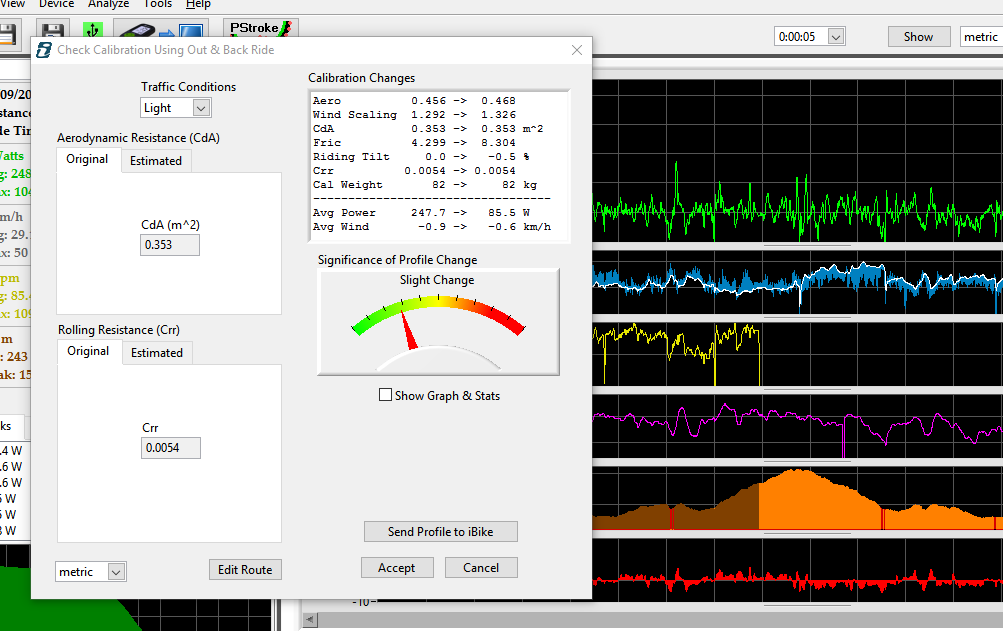This screenshot has width=1003, height=631.
Task: Click Send Profile to iBike button
Action: (x=440, y=532)
